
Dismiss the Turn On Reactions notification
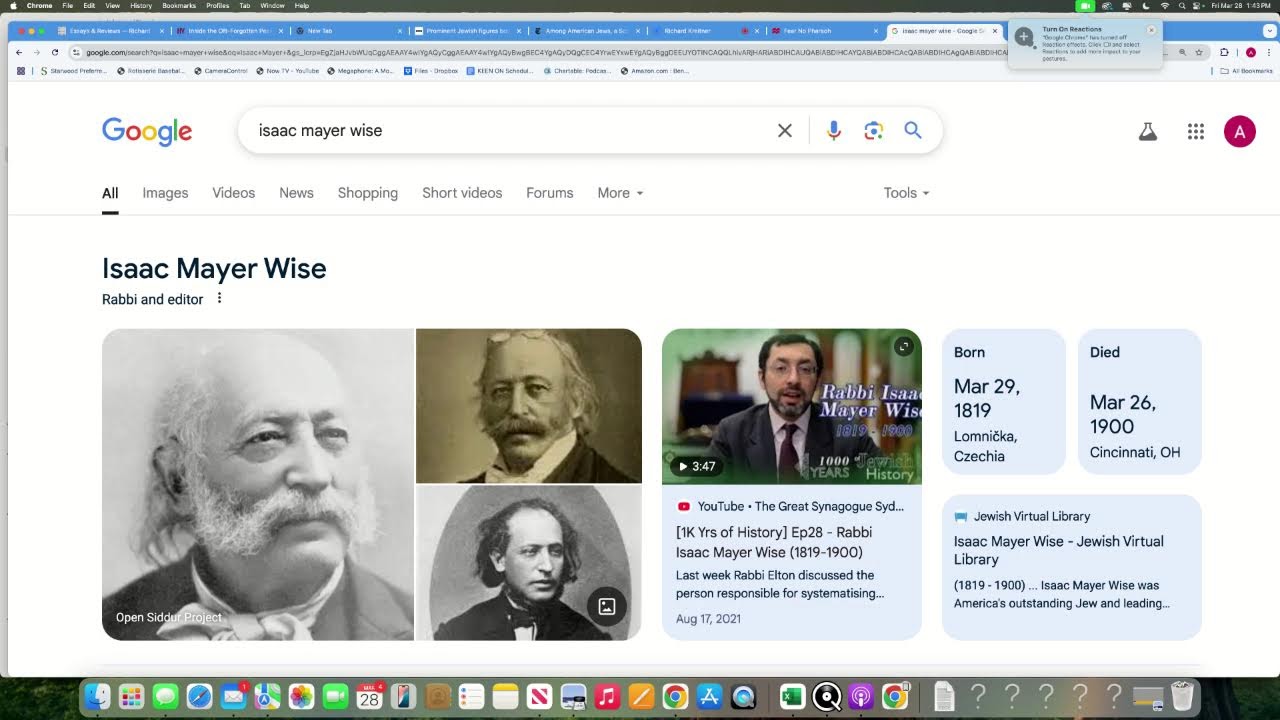pos(1151,30)
